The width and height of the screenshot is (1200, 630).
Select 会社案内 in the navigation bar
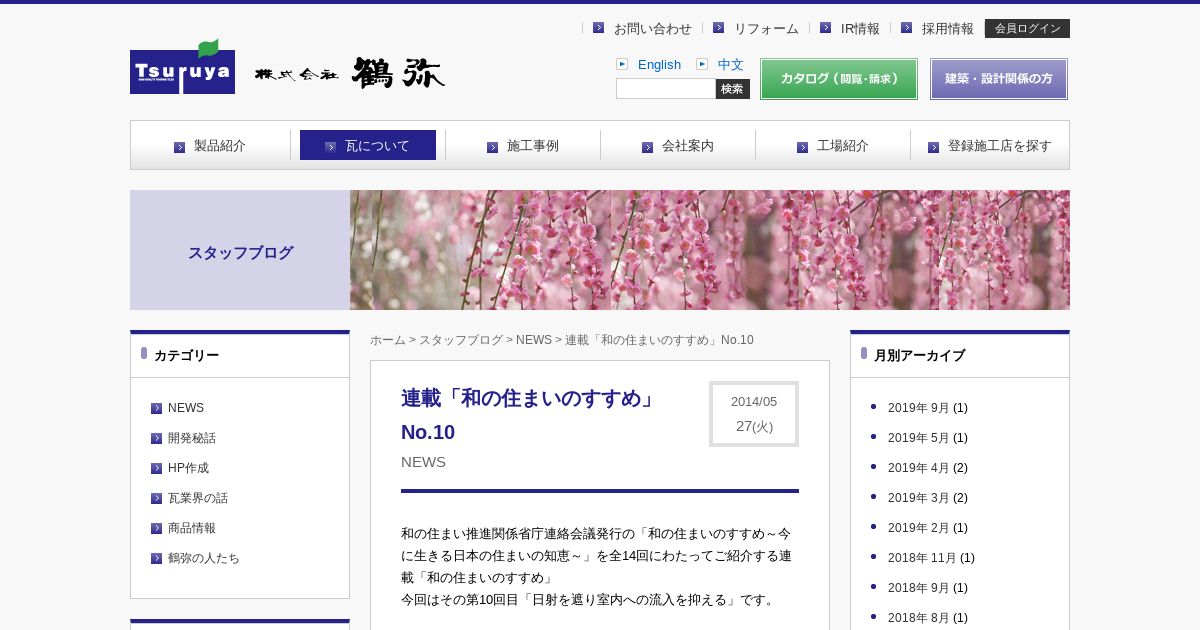click(x=678, y=146)
